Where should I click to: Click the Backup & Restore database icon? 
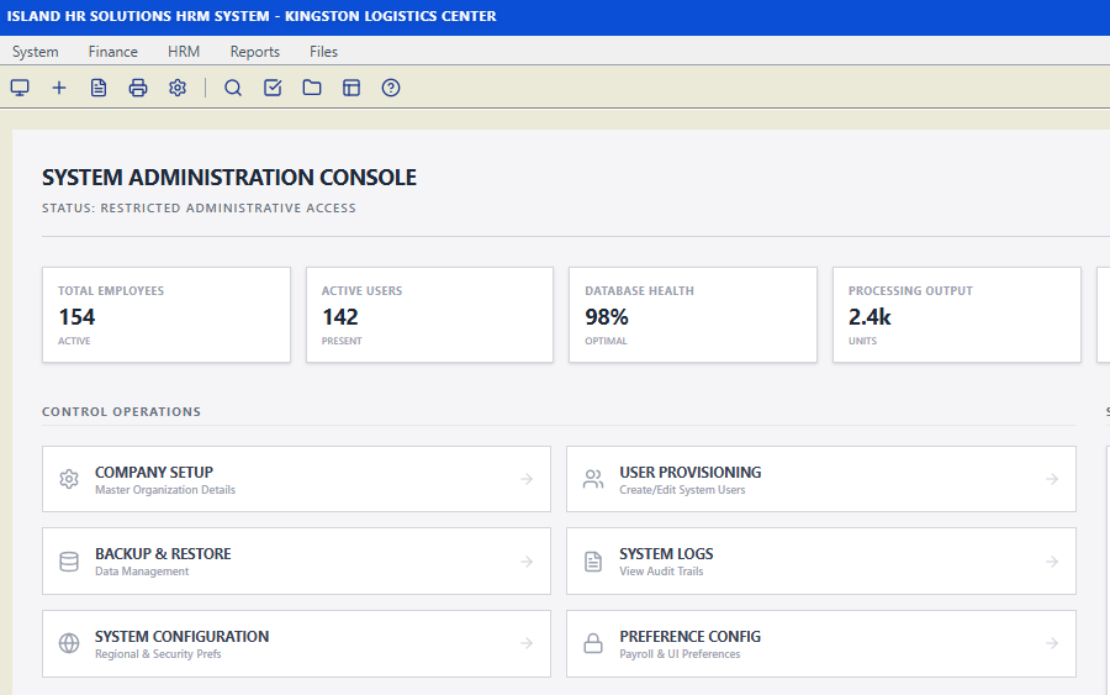click(69, 561)
